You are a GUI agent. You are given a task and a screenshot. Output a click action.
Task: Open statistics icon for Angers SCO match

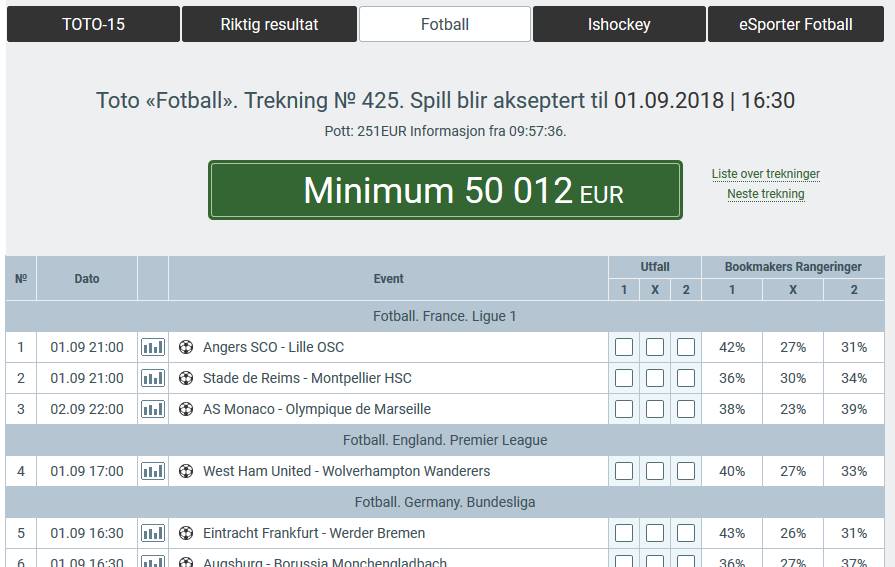[153, 347]
